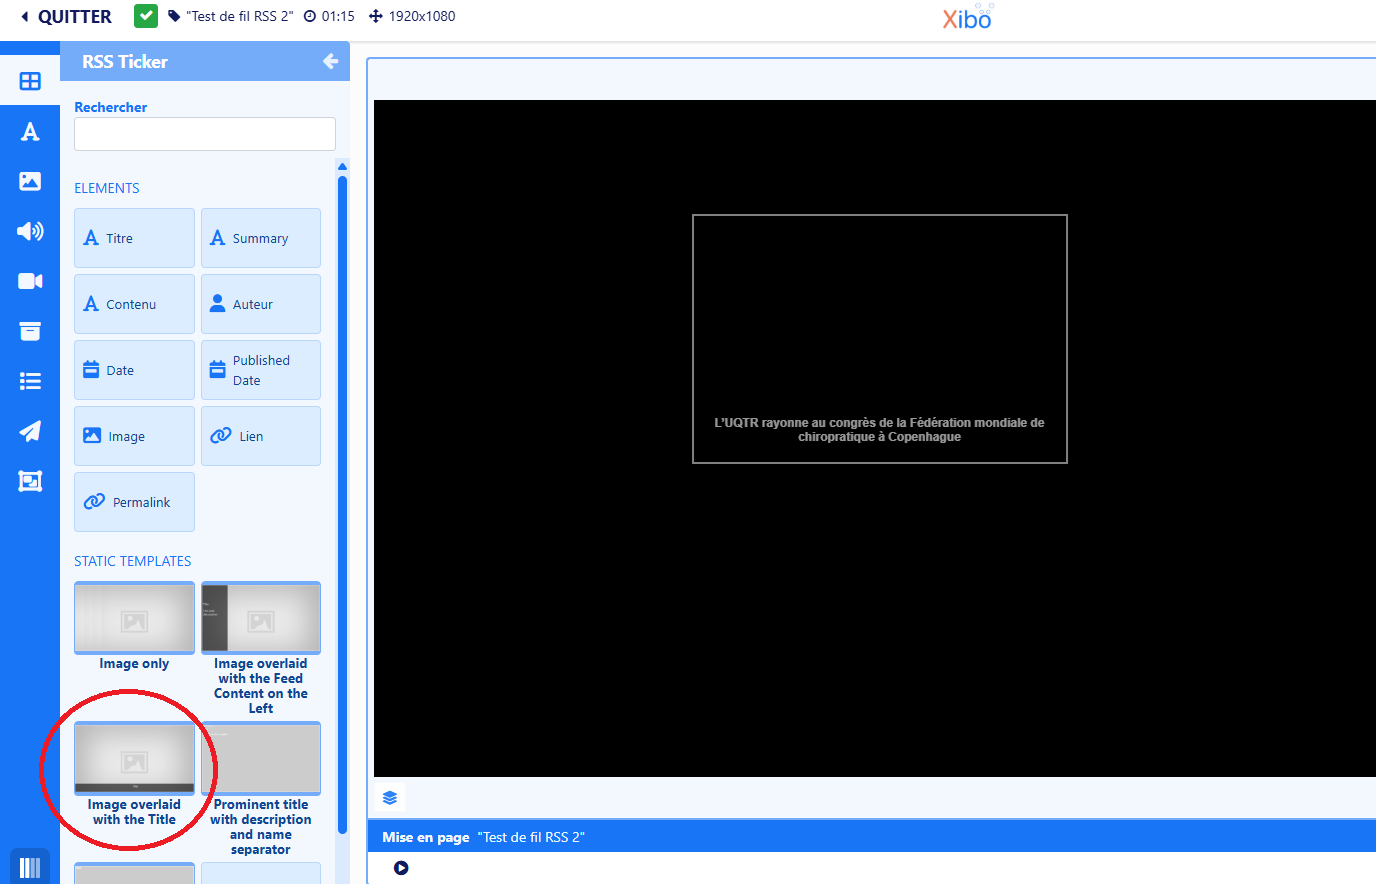
Task: Open the image library icon in the sidebar
Action: tap(30, 181)
